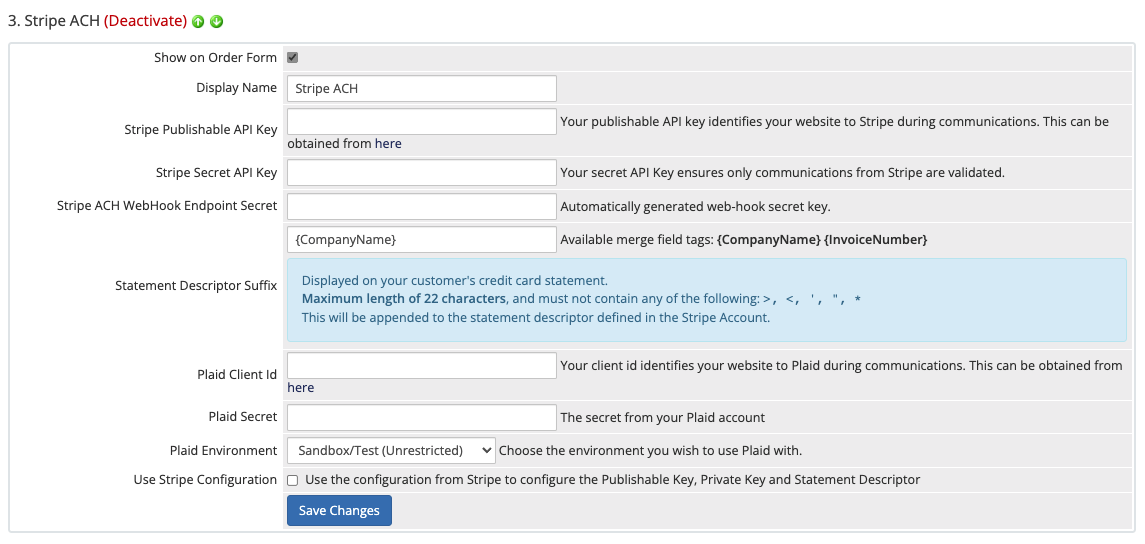Viewport: 1145px width, 544px height.
Task: Focus the Stripe Publishable API Key field
Action: click(422, 121)
